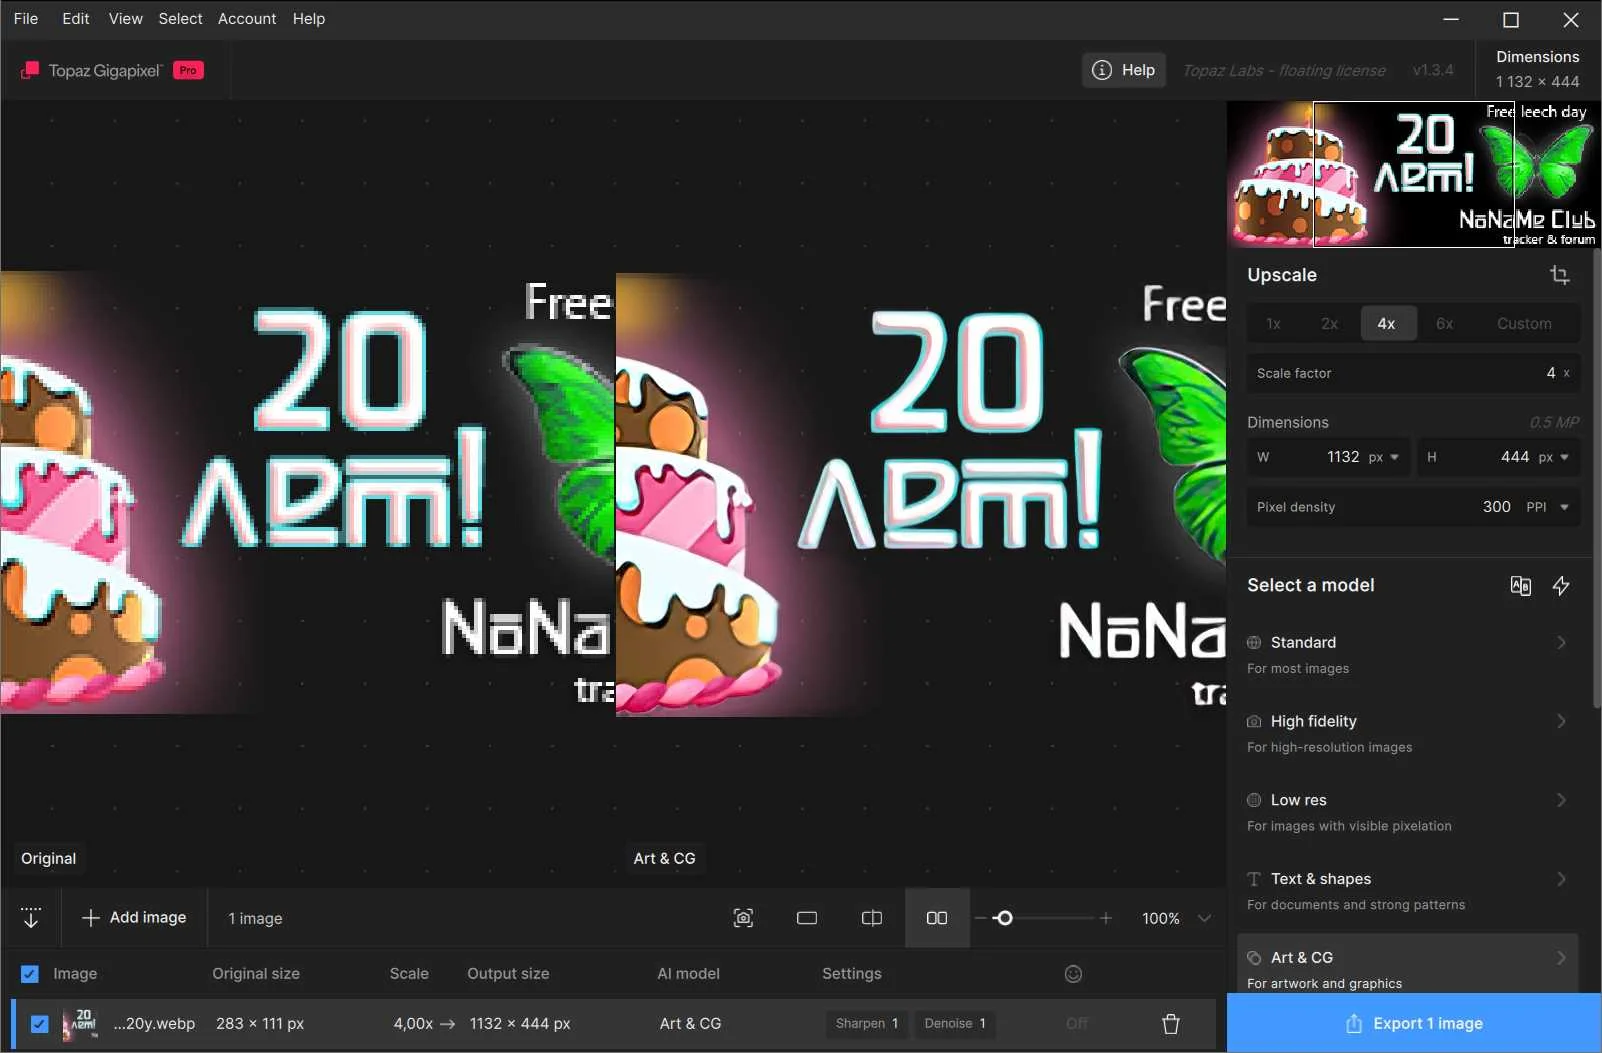
Task: Open the model comparison icon next to Select a model
Action: pos(1520,586)
